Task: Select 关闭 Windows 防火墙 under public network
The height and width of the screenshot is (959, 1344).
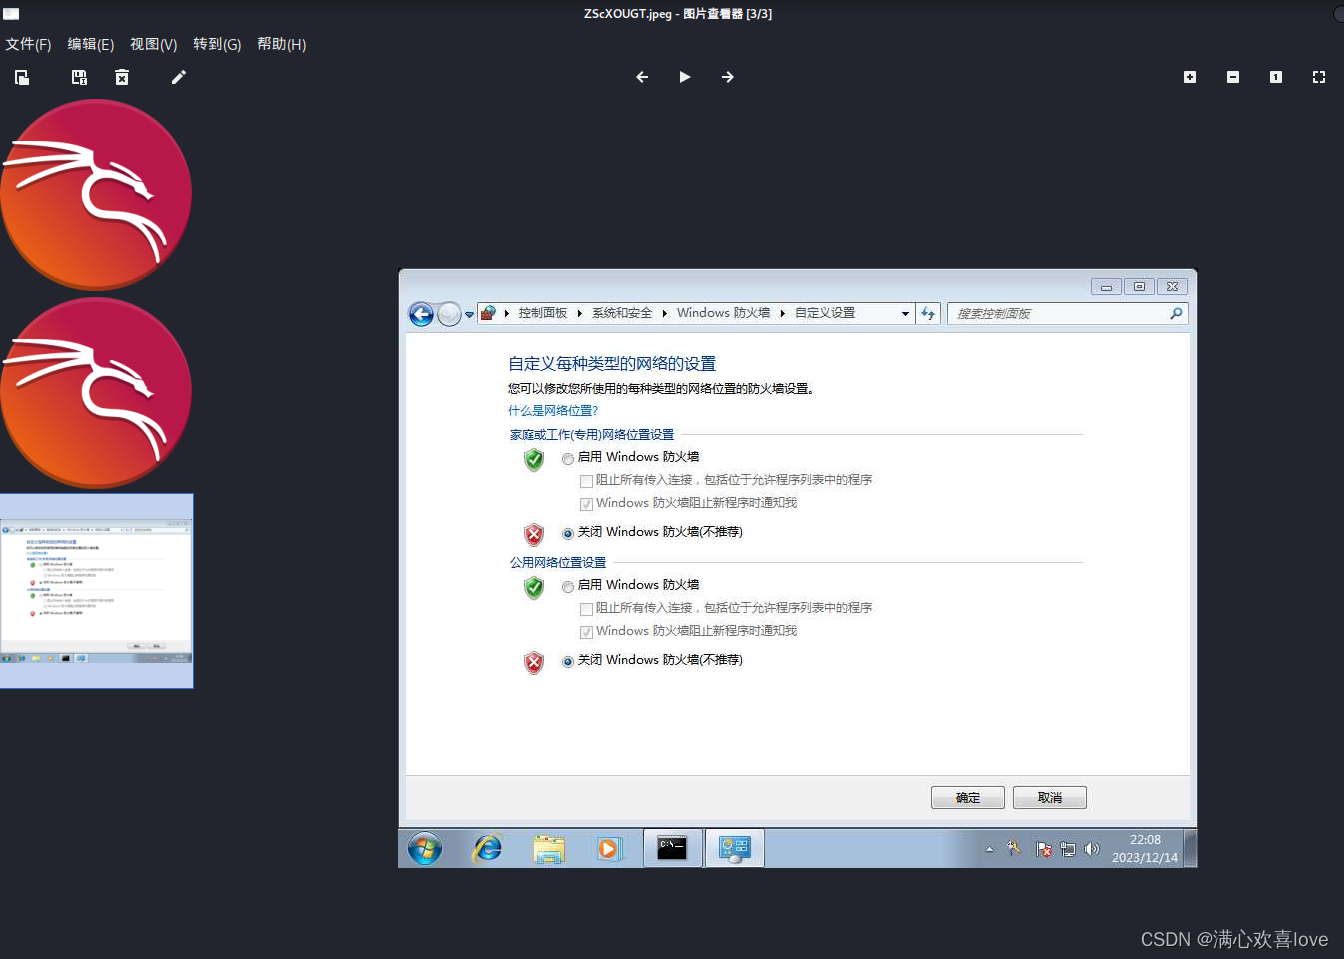Action: pos(568,662)
